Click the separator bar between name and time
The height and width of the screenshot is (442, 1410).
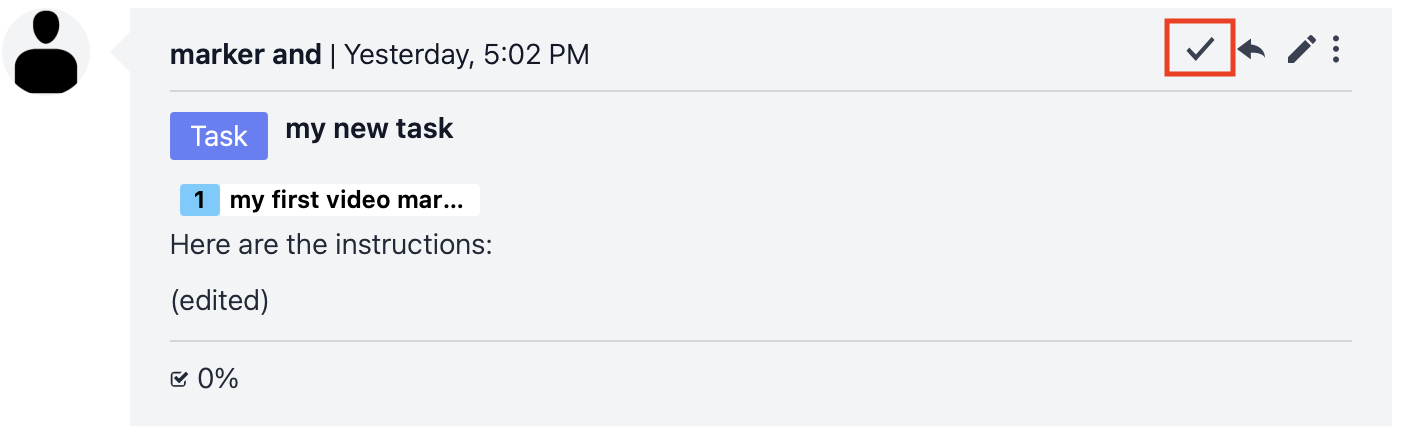coord(332,54)
